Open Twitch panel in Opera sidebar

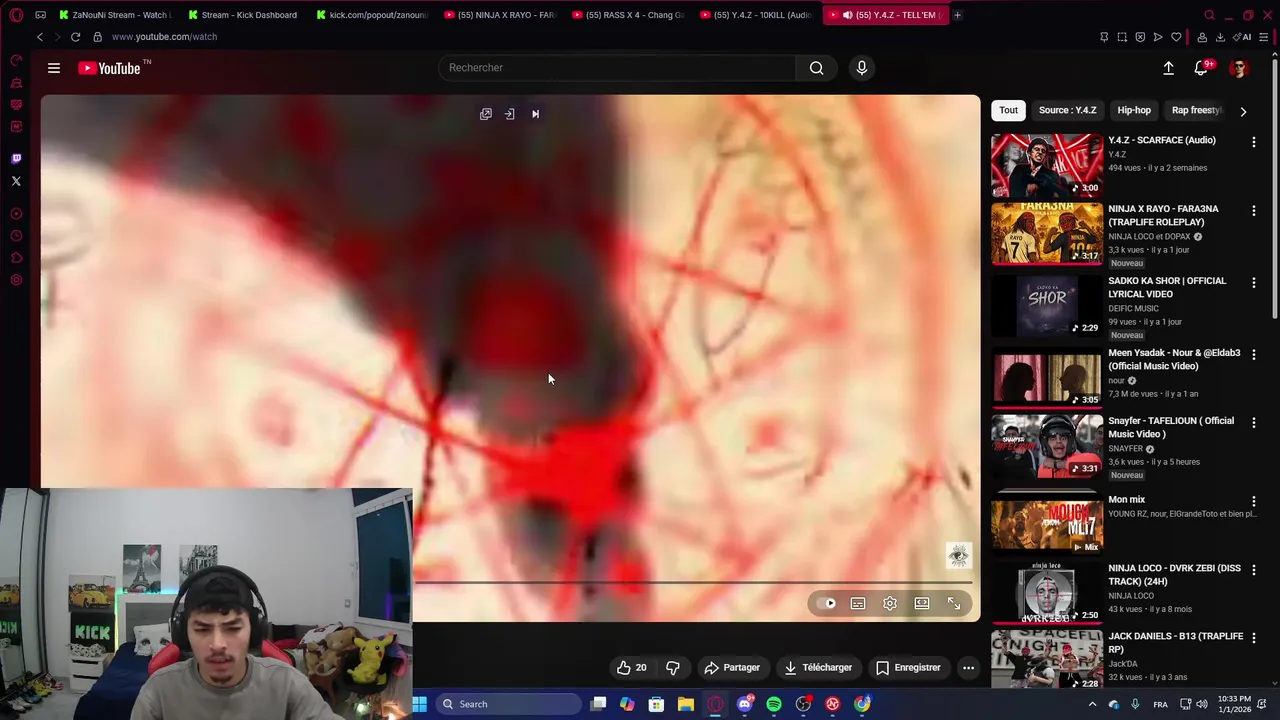point(16,159)
